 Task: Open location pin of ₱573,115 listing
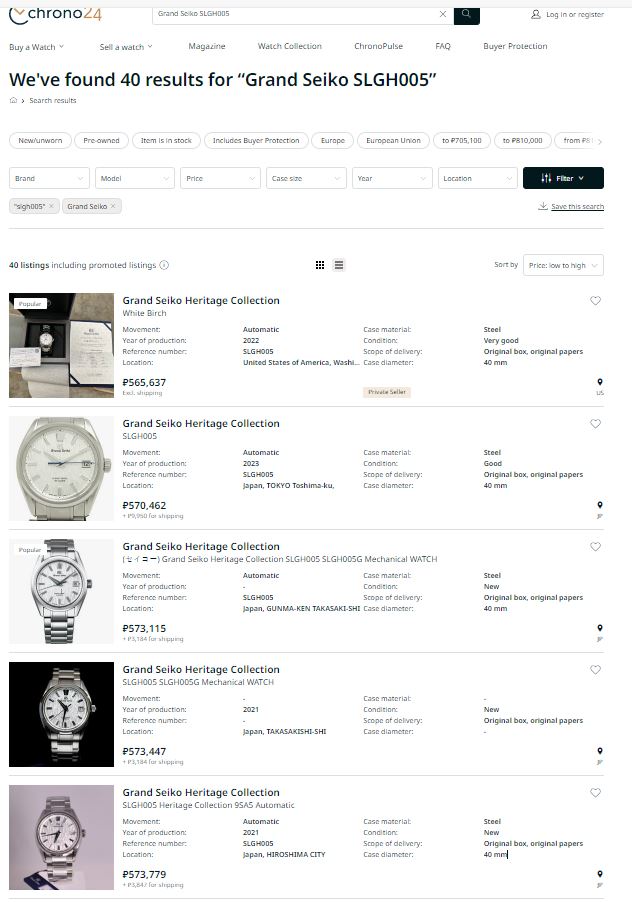tap(600, 628)
